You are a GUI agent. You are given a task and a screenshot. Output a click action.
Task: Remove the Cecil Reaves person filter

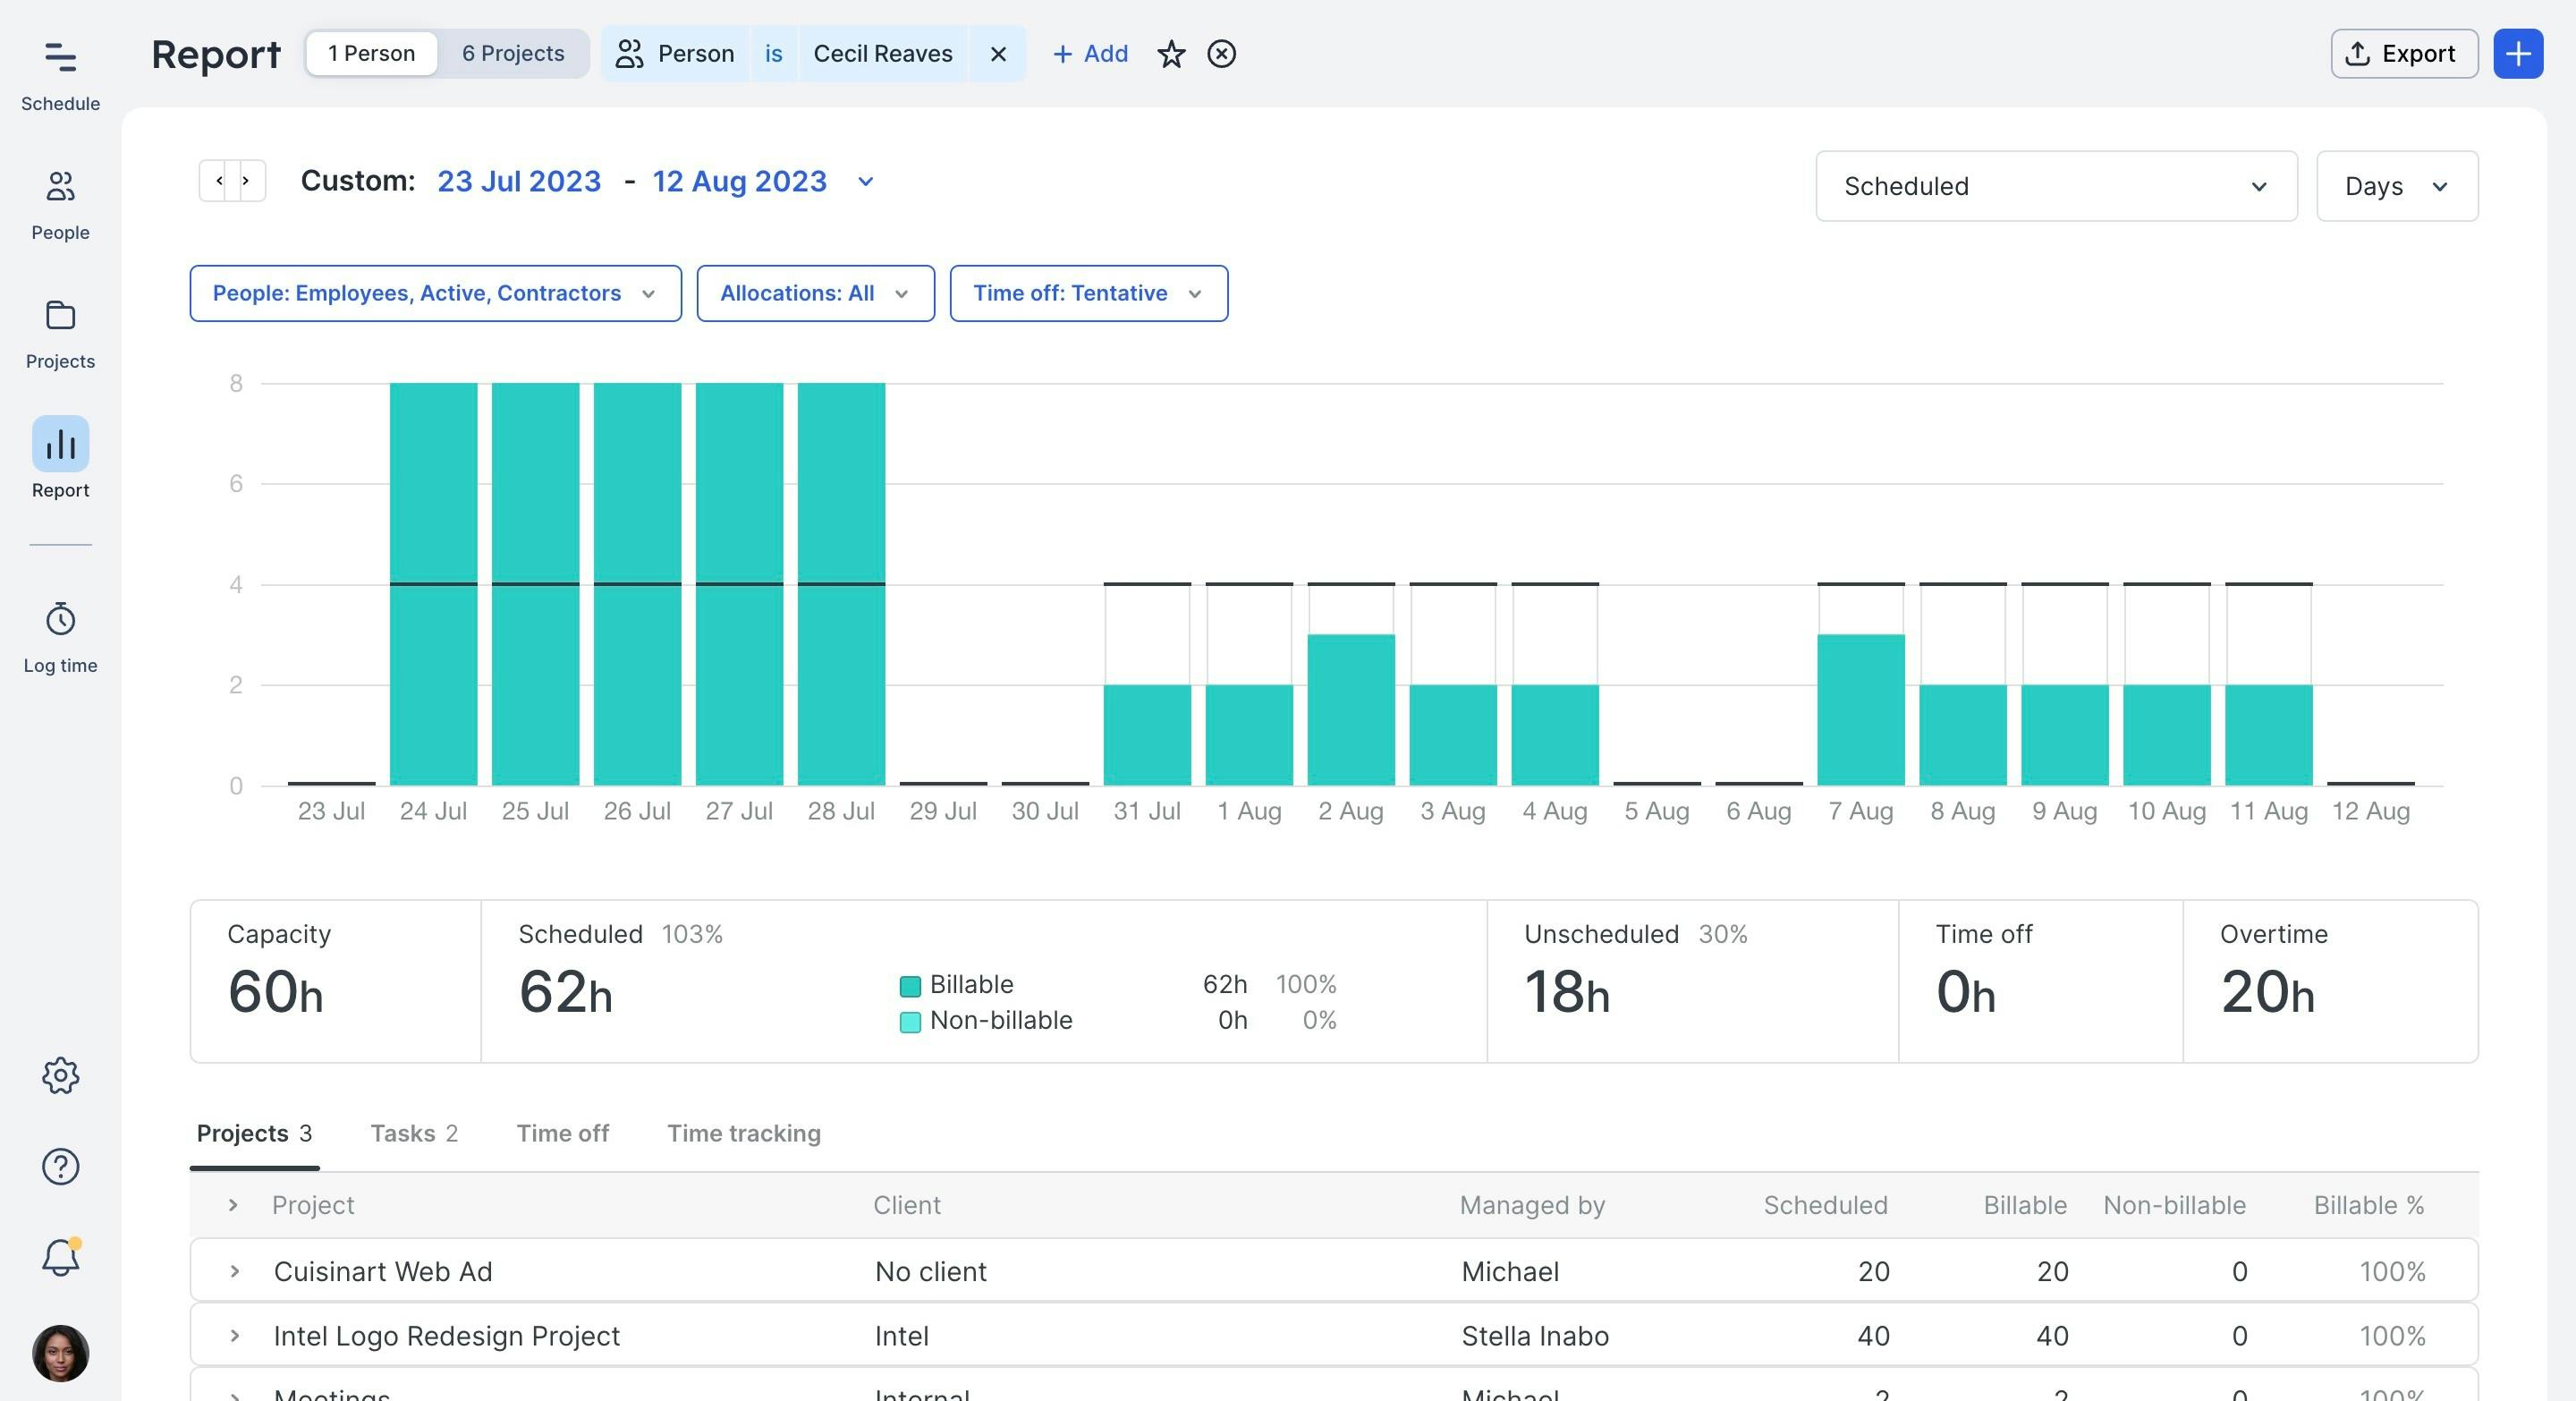click(x=997, y=54)
